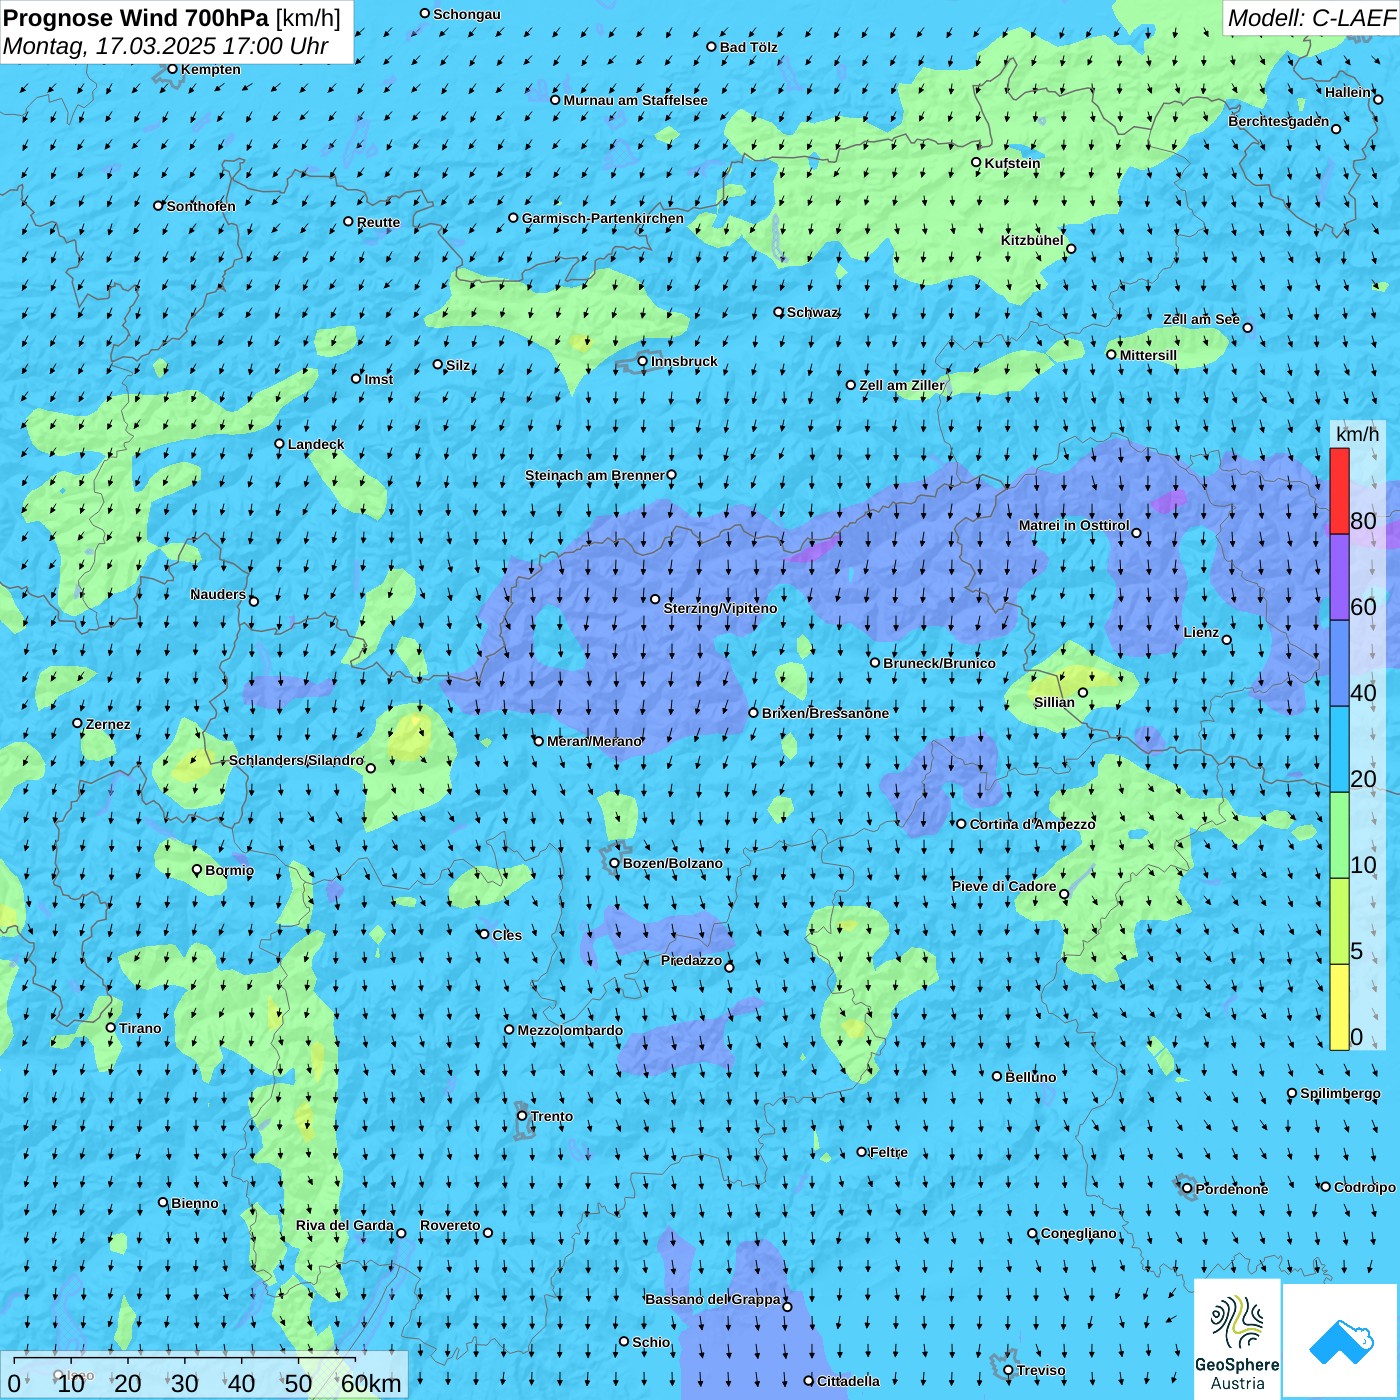1400x1400 pixels.
Task: Click the Tirano location marker
Action: (111, 1027)
